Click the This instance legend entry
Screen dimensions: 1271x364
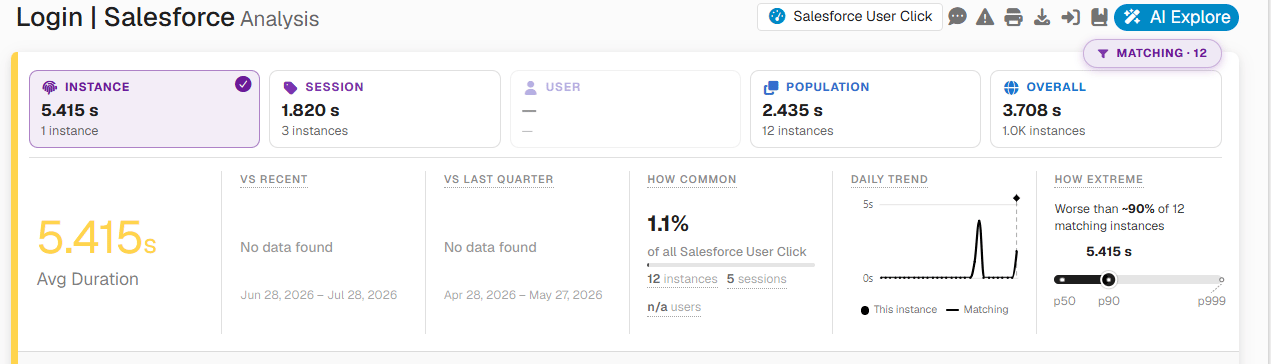898,310
